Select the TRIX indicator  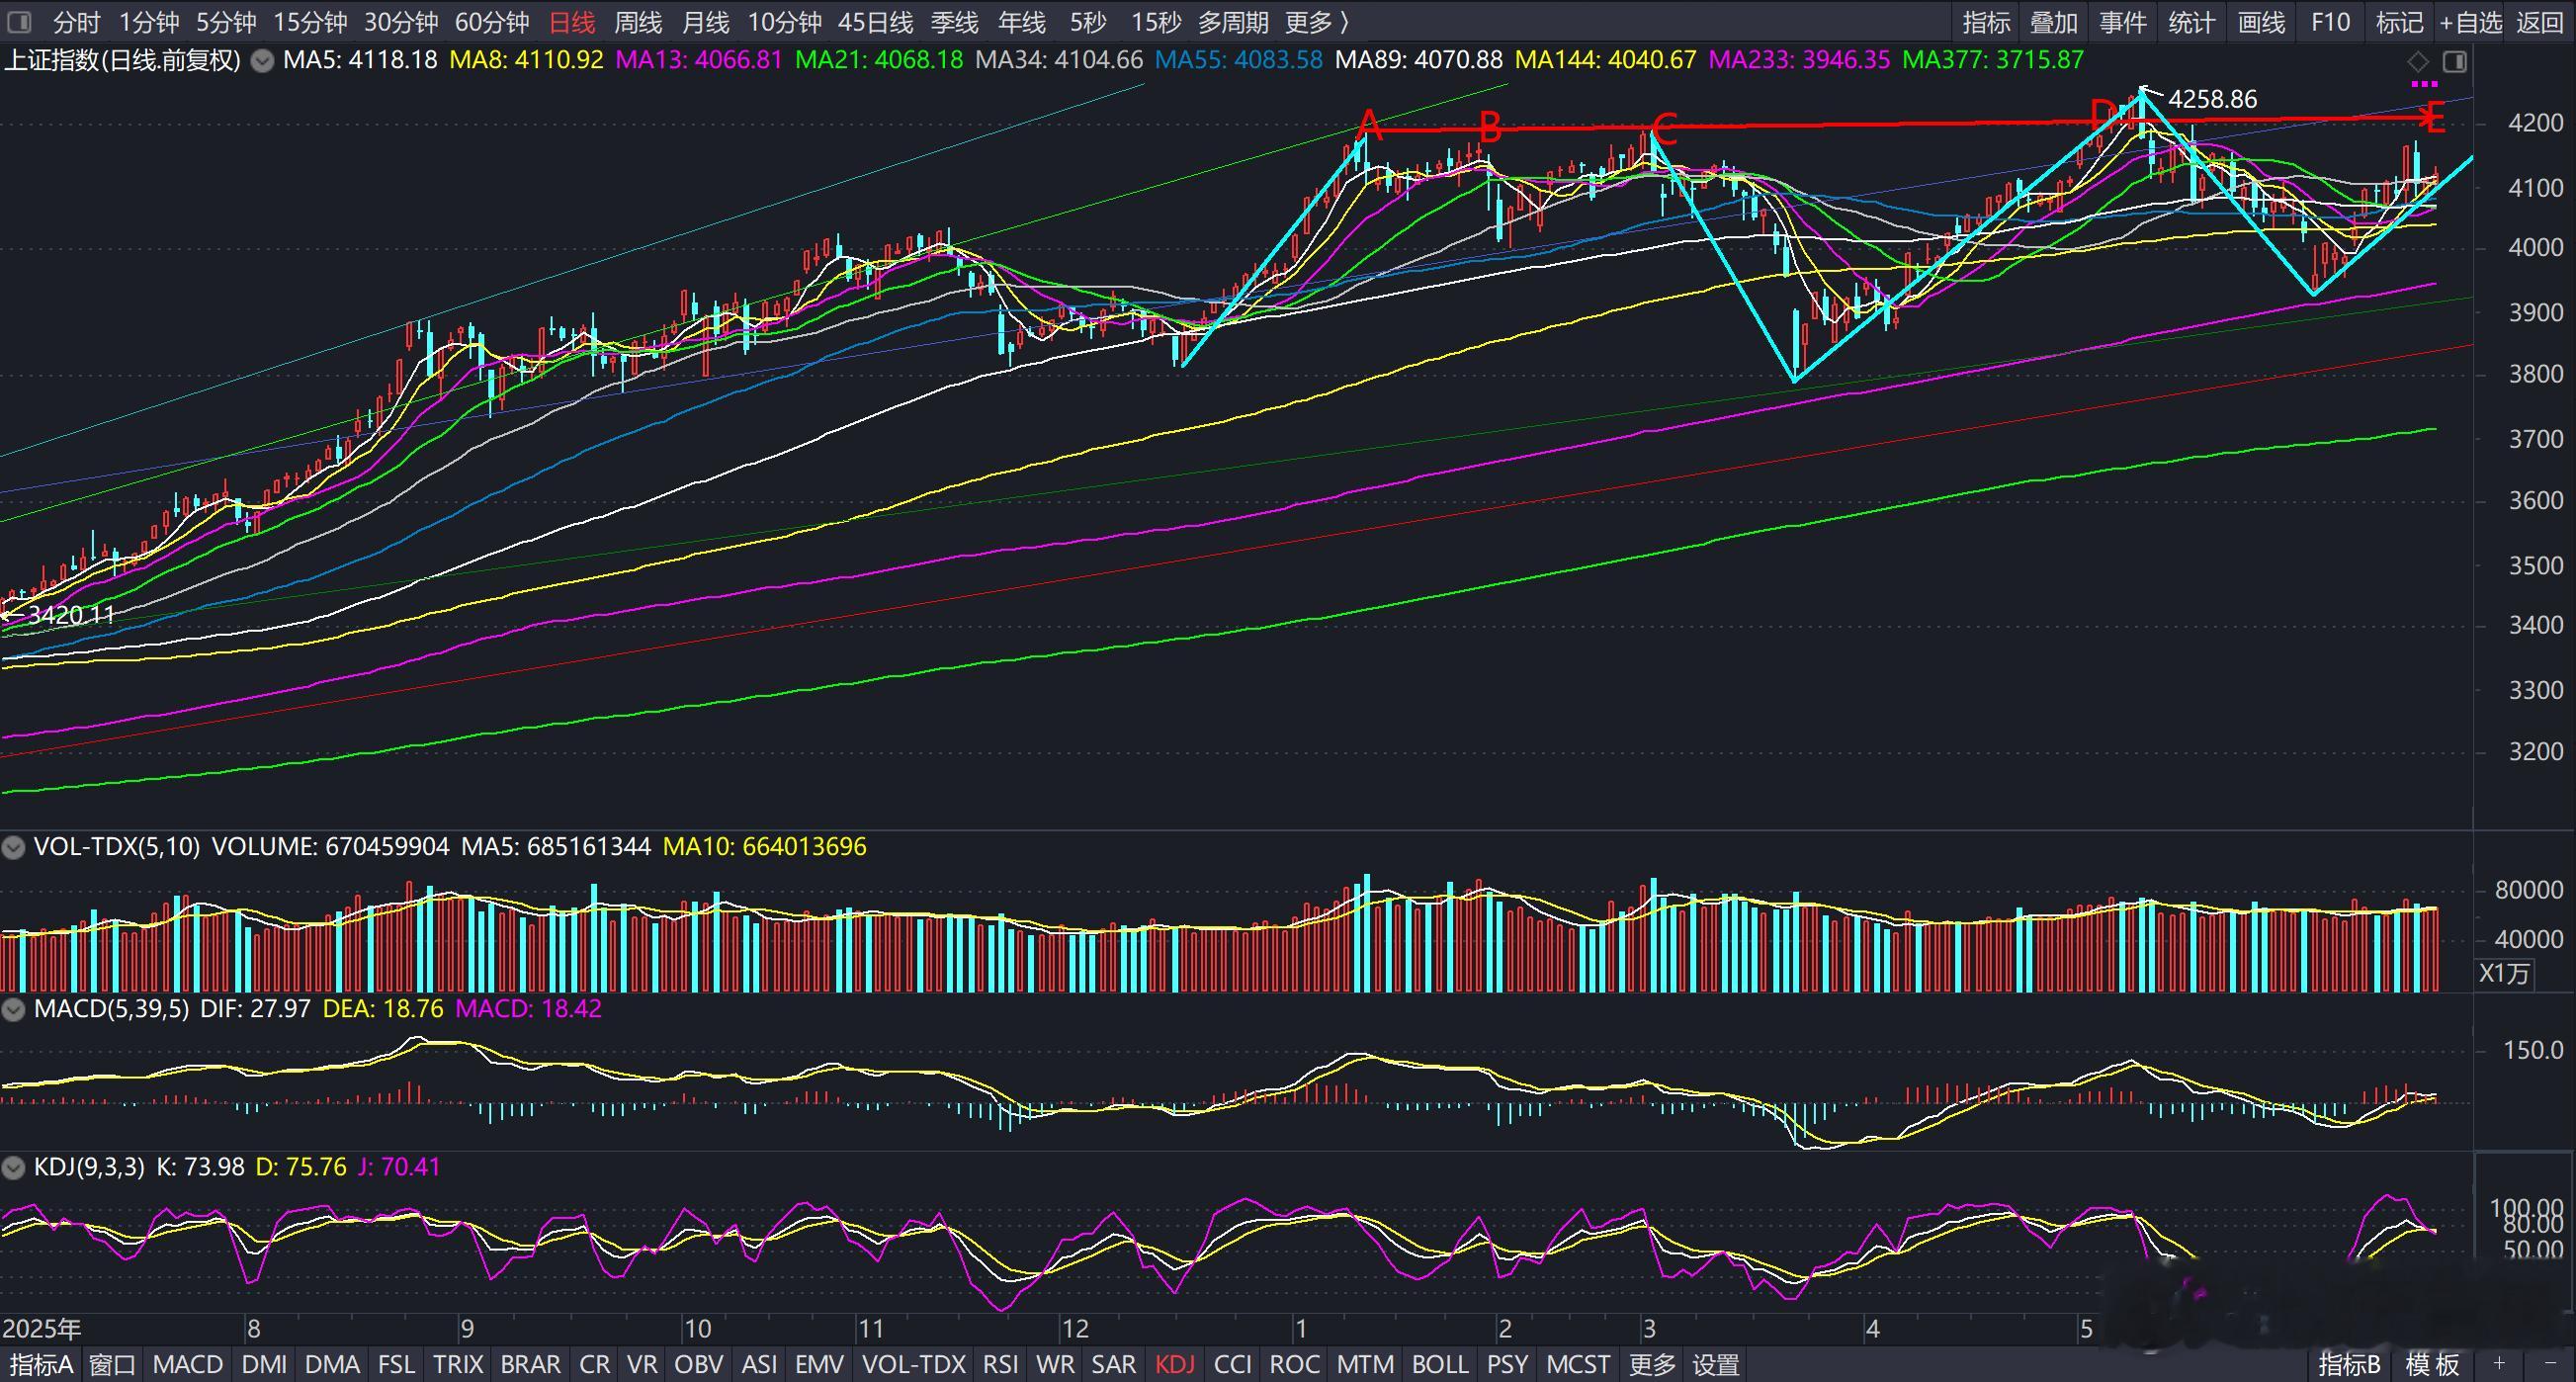[458, 1364]
